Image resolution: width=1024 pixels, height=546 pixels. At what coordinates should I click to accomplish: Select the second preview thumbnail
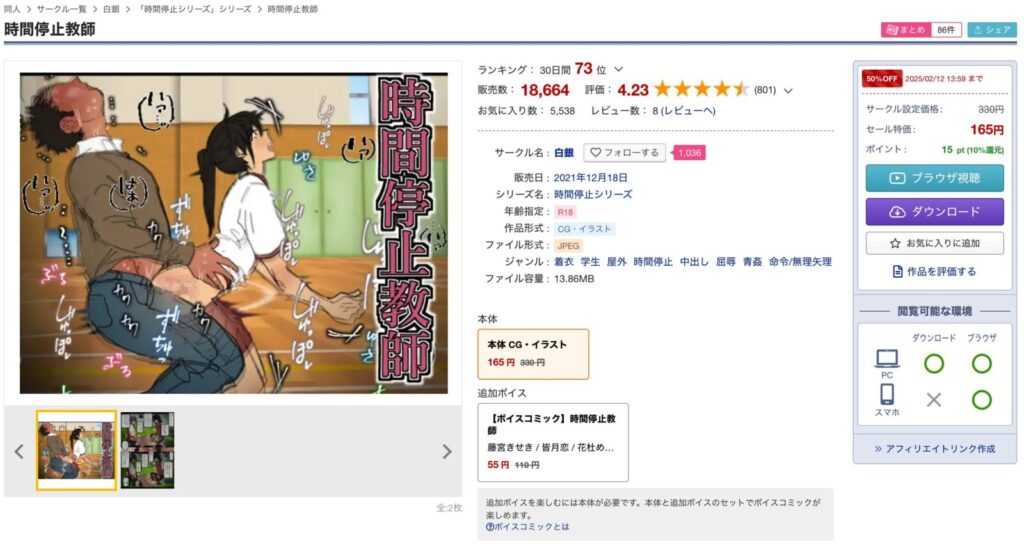click(147, 450)
